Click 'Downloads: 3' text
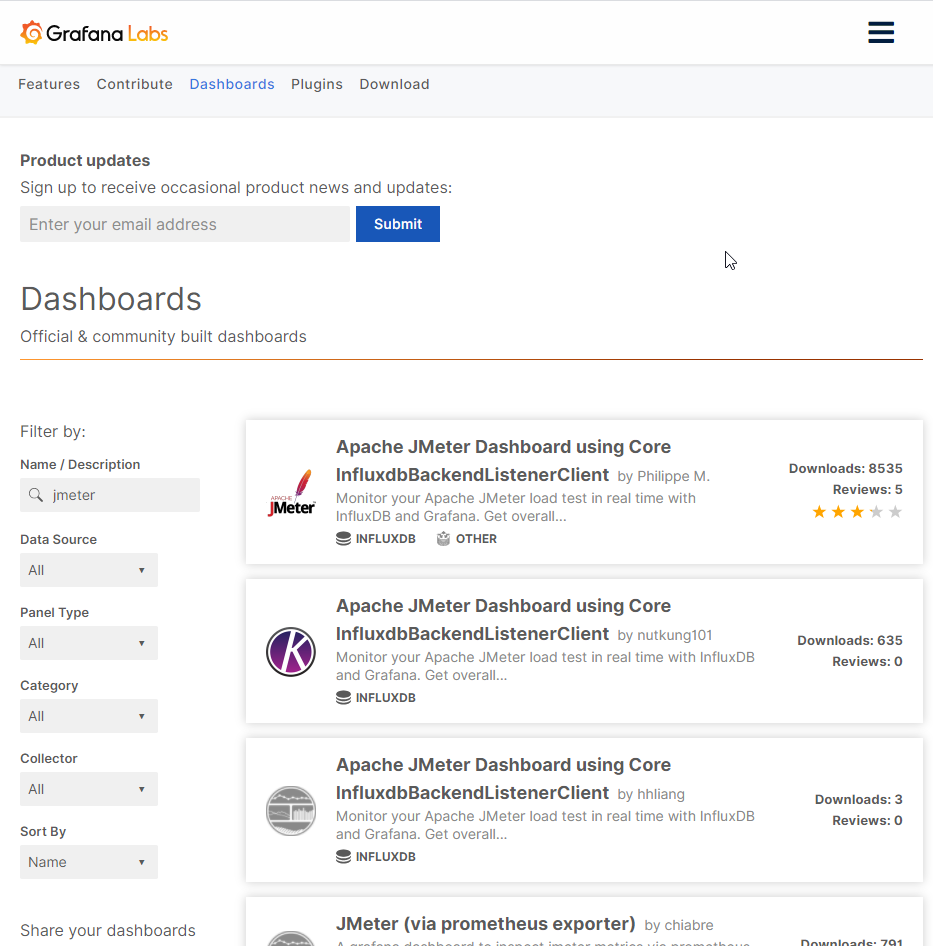Image resolution: width=933 pixels, height=946 pixels. pyautogui.click(x=859, y=800)
